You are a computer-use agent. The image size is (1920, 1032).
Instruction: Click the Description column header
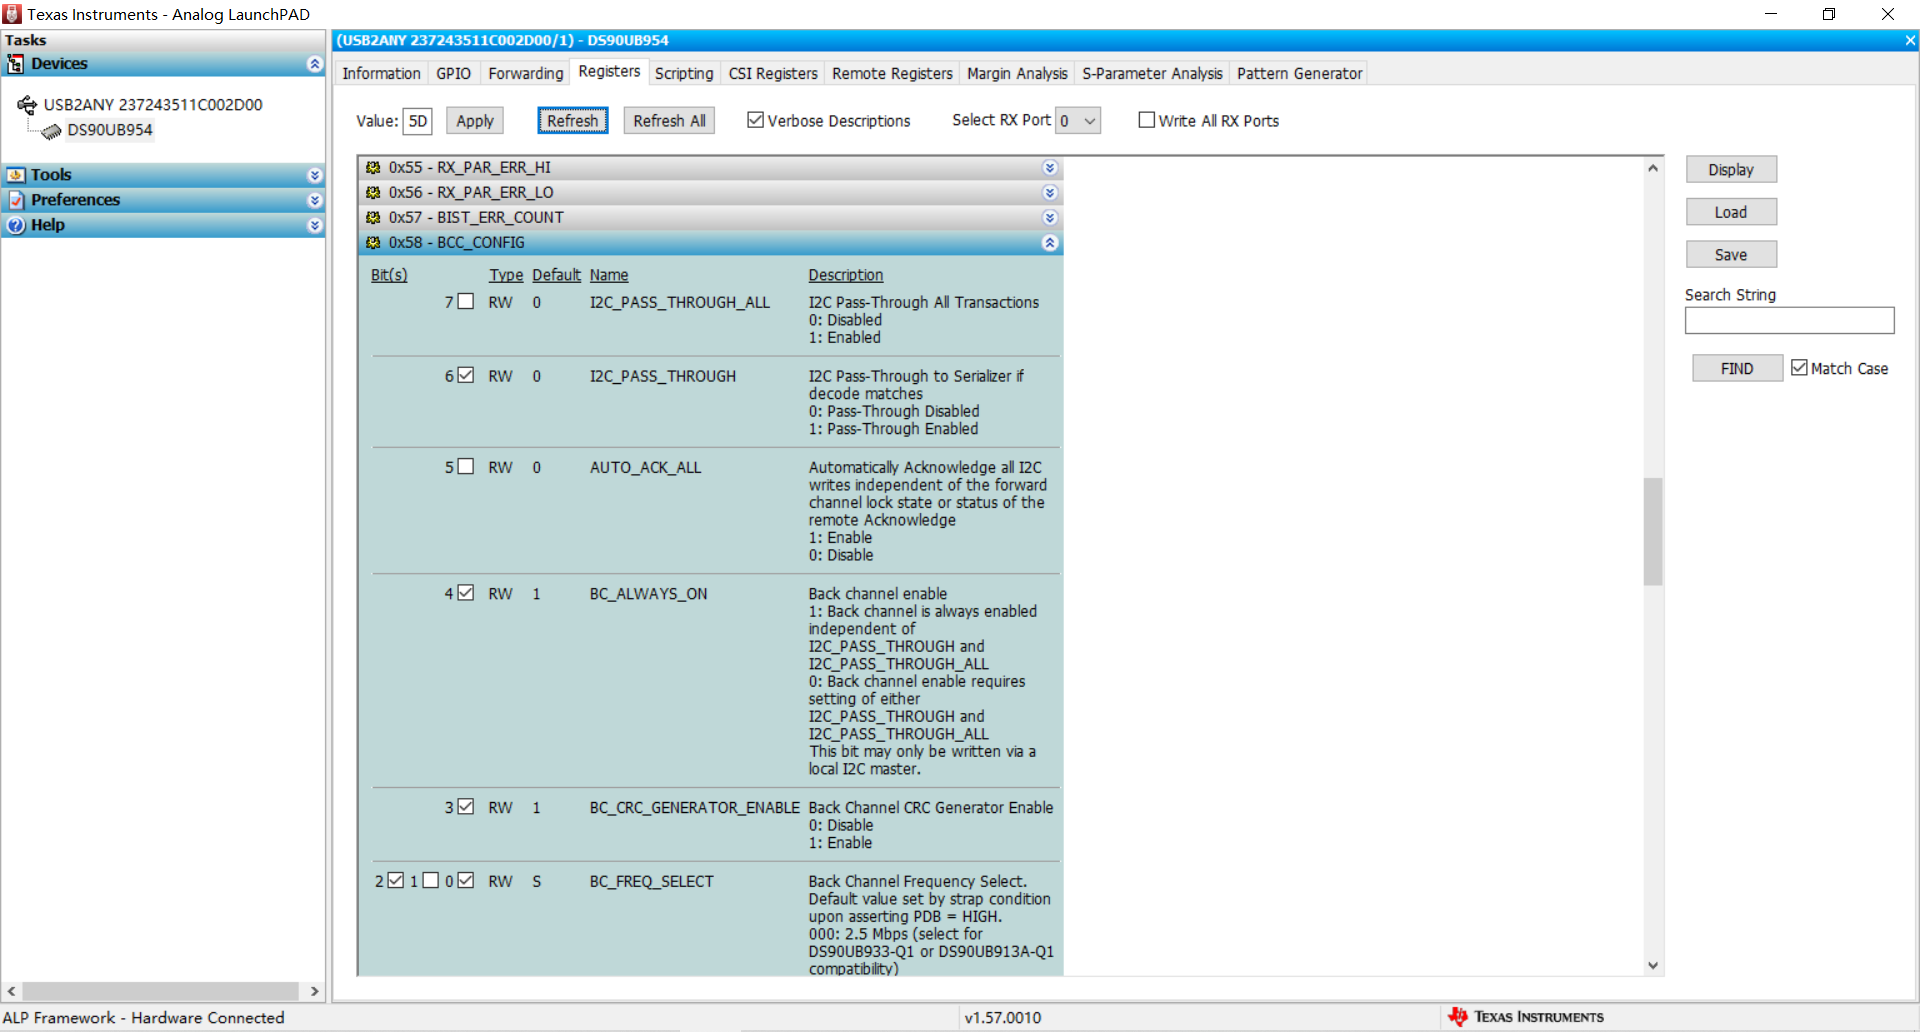click(x=846, y=275)
